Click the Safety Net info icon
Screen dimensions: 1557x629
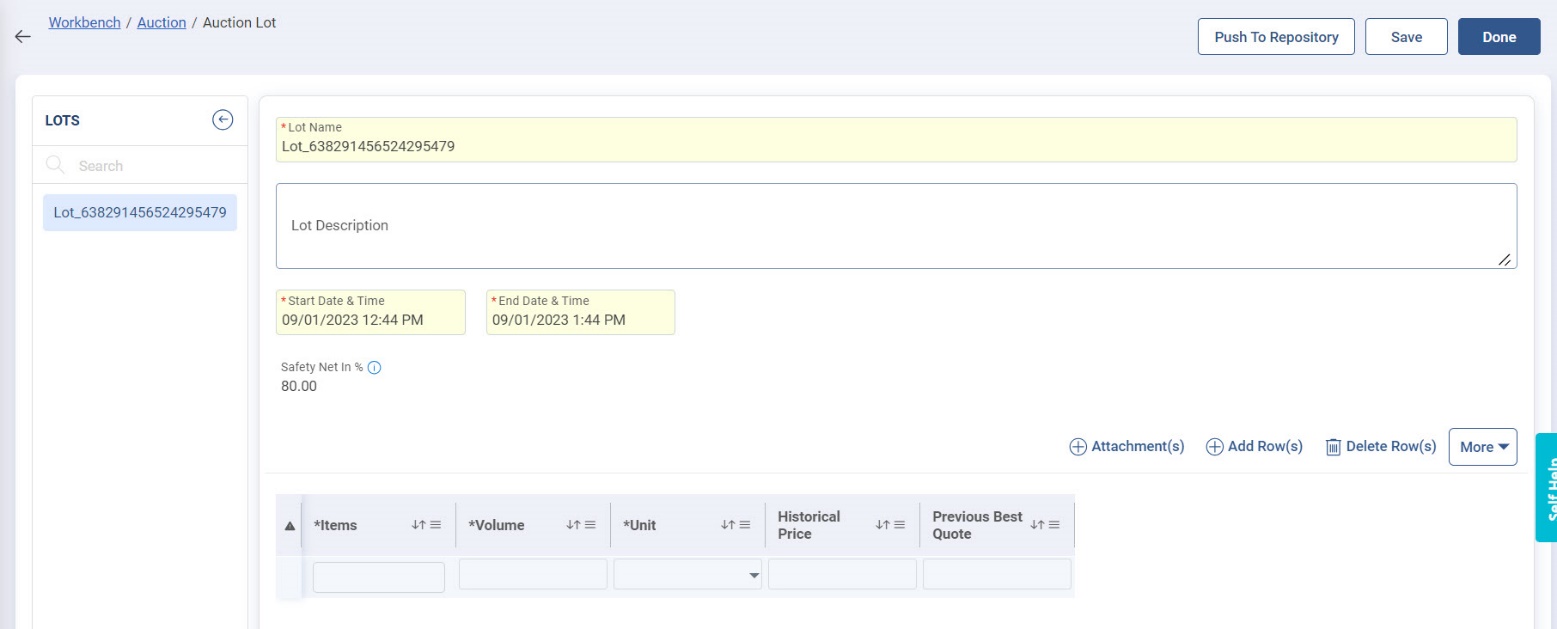click(x=375, y=367)
